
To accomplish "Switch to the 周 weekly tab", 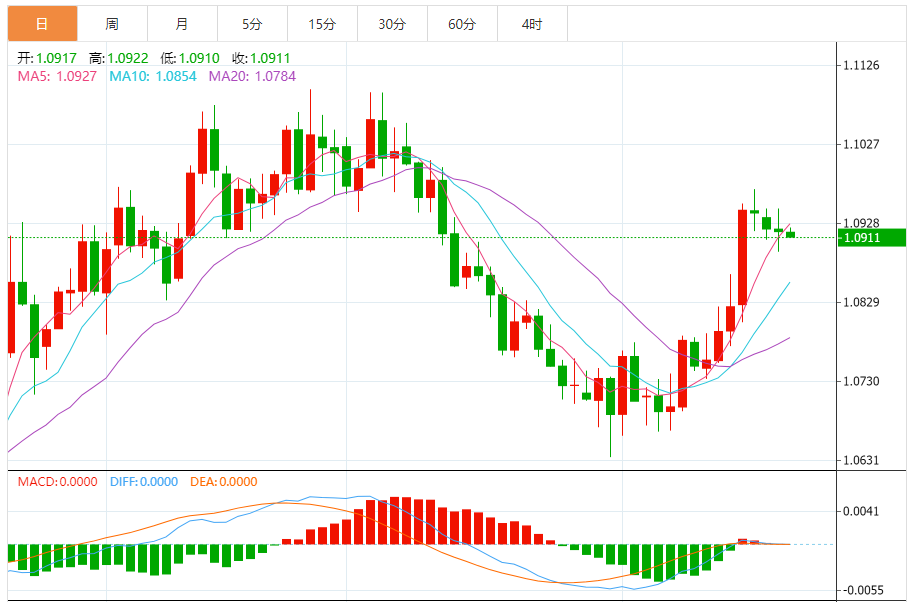I will tap(113, 24).
